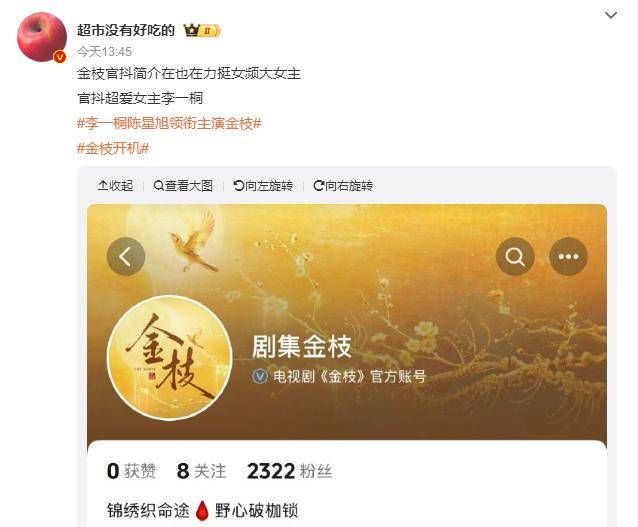
Task: Open the post options chevron dropdown
Action: click(611, 15)
